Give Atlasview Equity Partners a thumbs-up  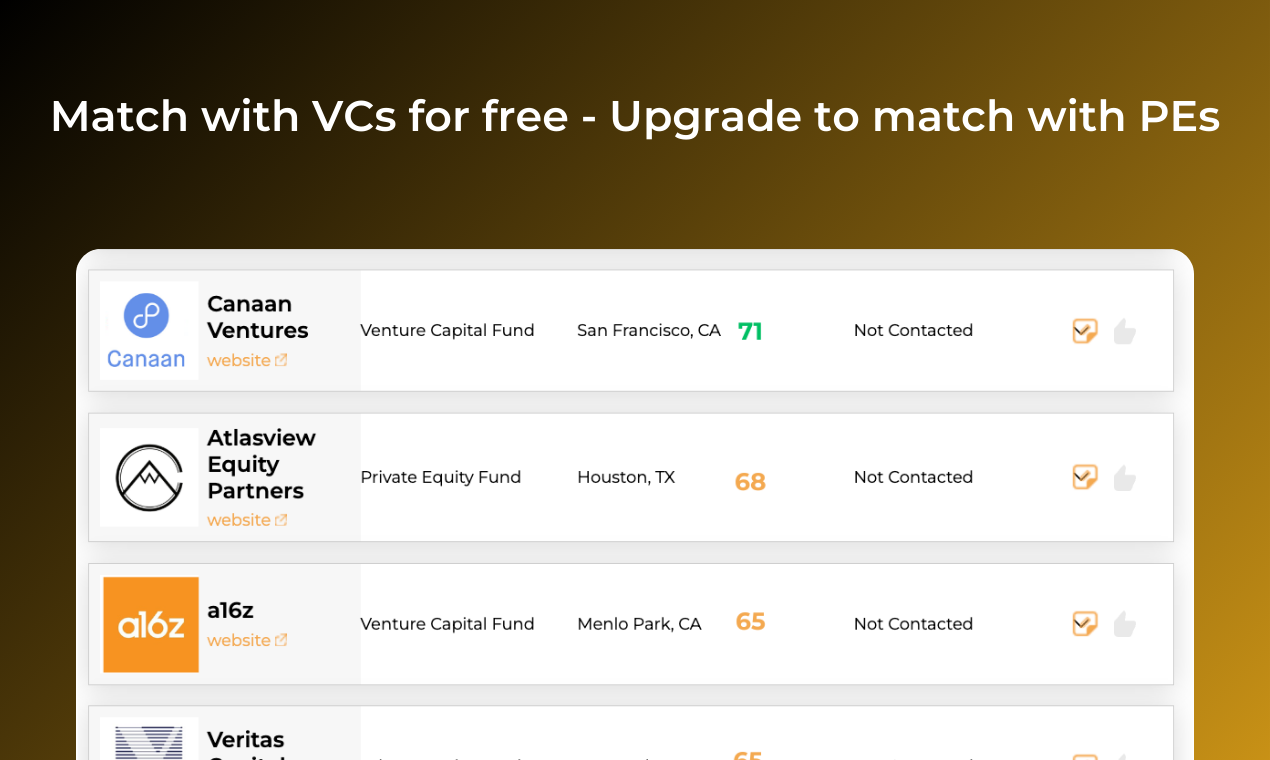click(1125, 477)
